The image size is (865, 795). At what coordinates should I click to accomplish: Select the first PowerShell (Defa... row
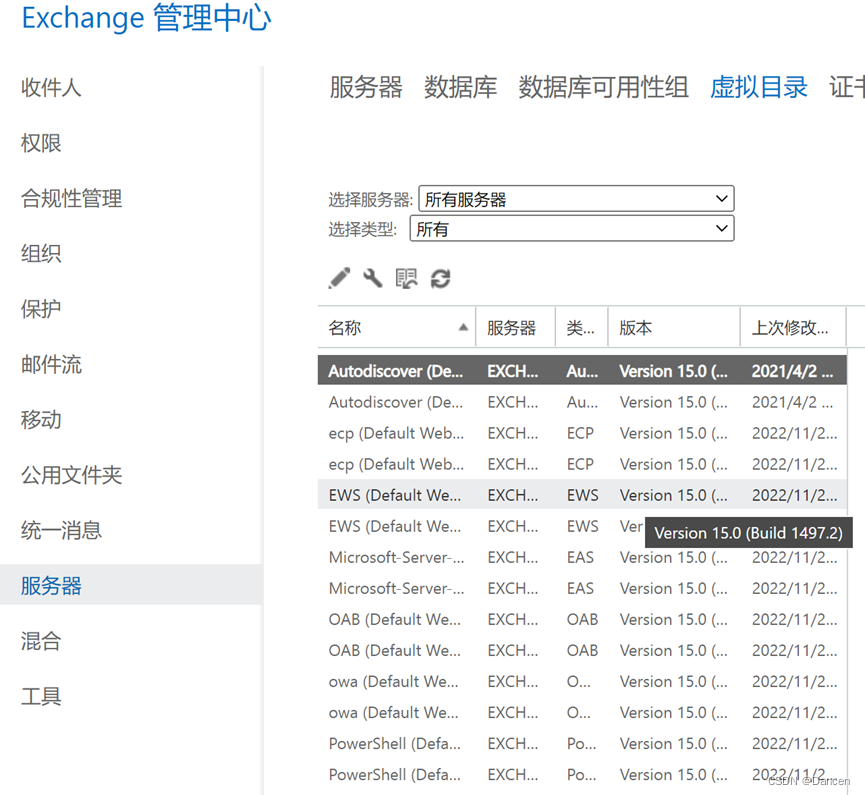click(x=582, y=743)
